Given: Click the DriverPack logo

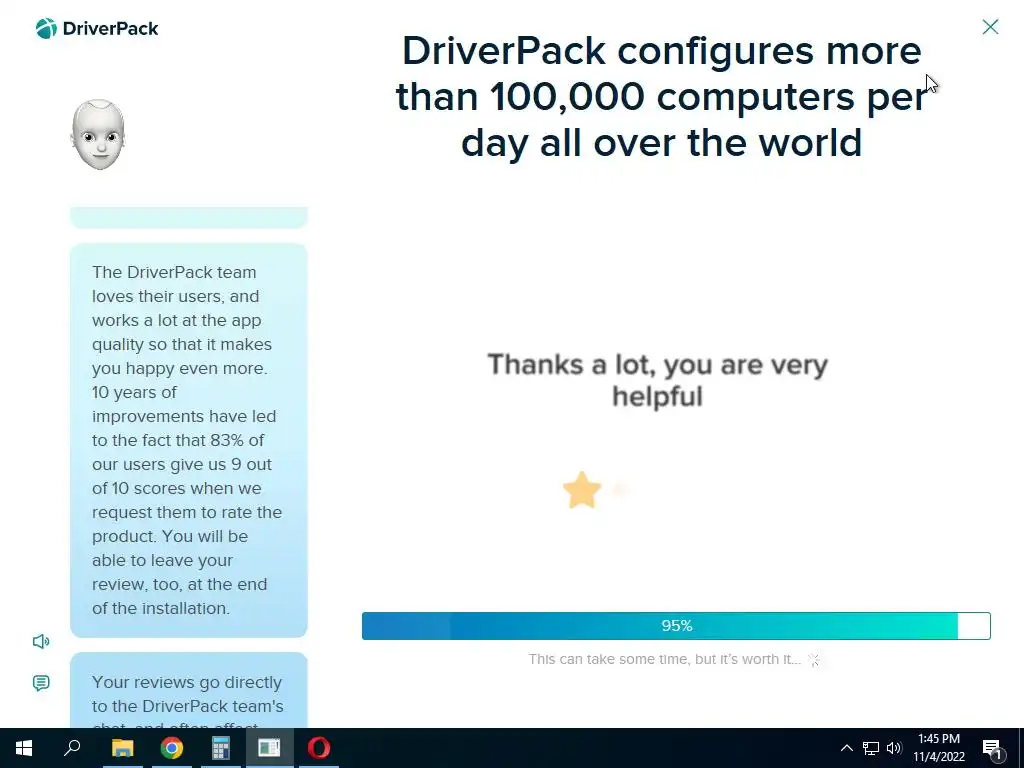Looking at the screenshot, I should [97, 29].
